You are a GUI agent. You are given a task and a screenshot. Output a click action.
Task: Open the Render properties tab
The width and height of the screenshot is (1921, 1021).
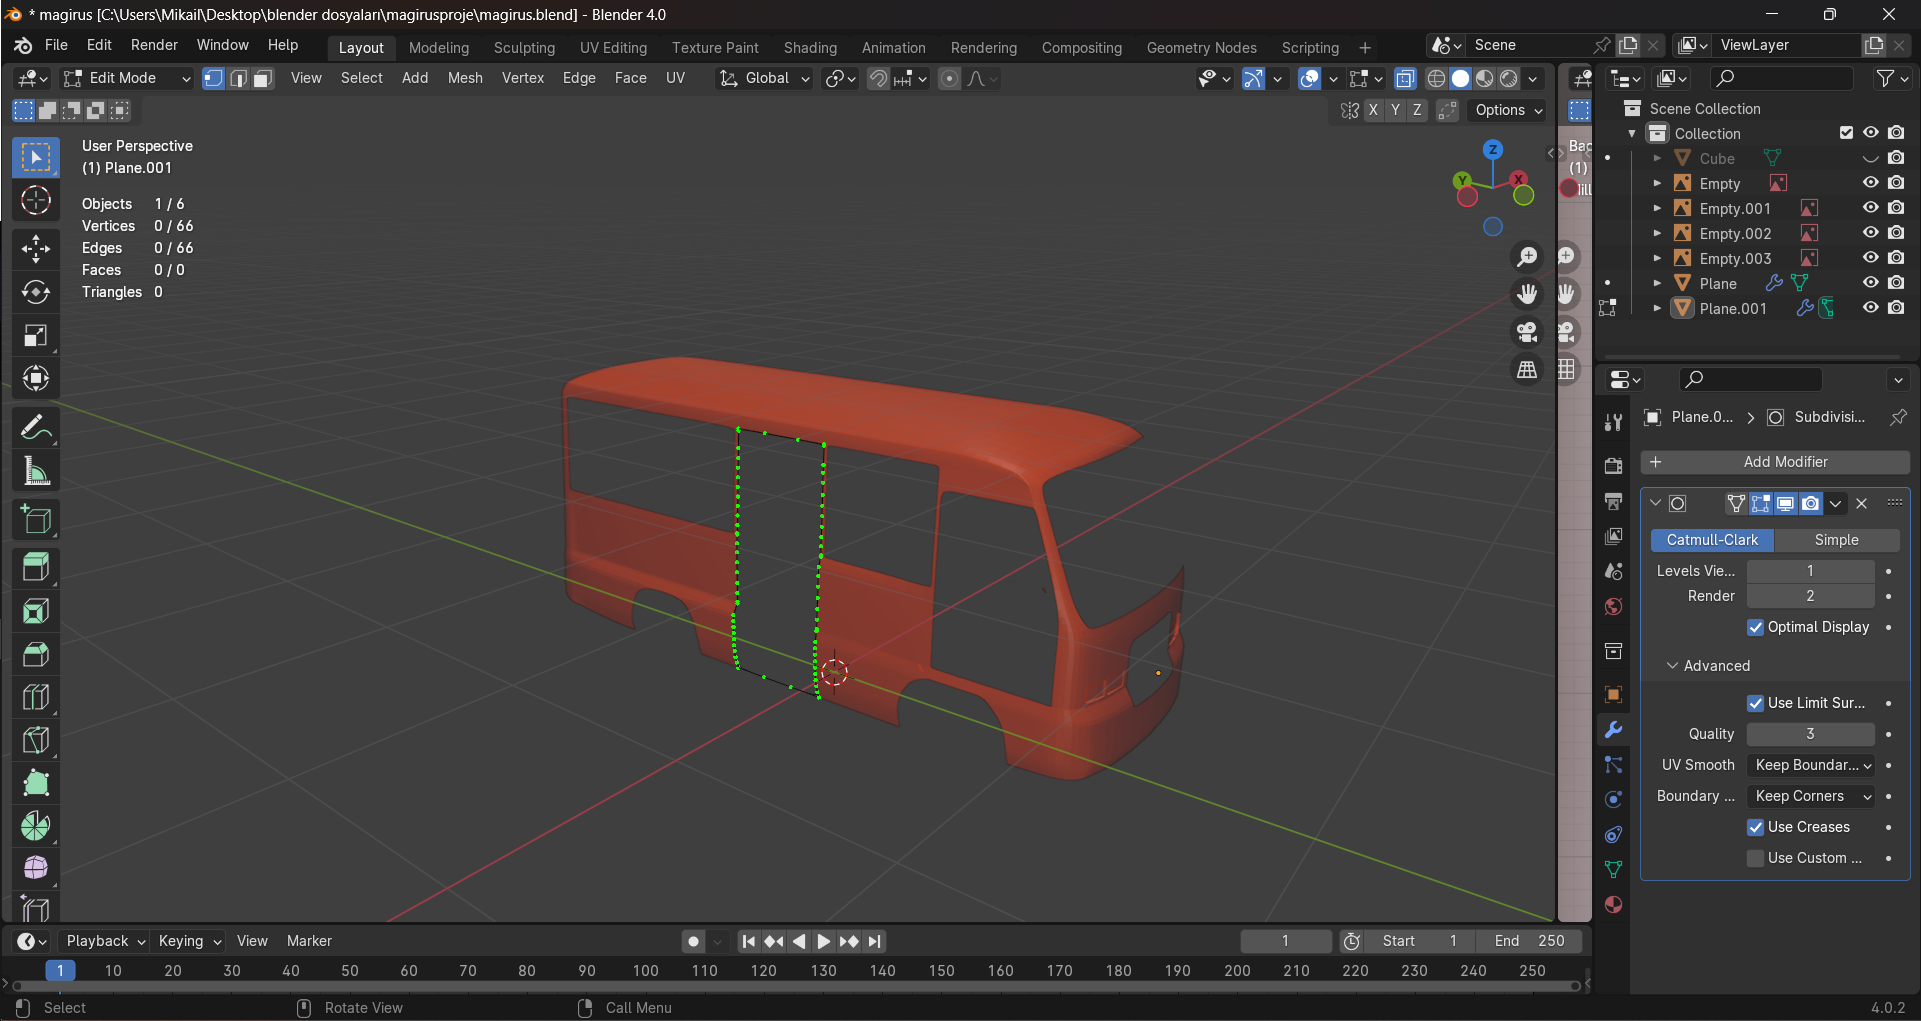tap(1613, 466)
